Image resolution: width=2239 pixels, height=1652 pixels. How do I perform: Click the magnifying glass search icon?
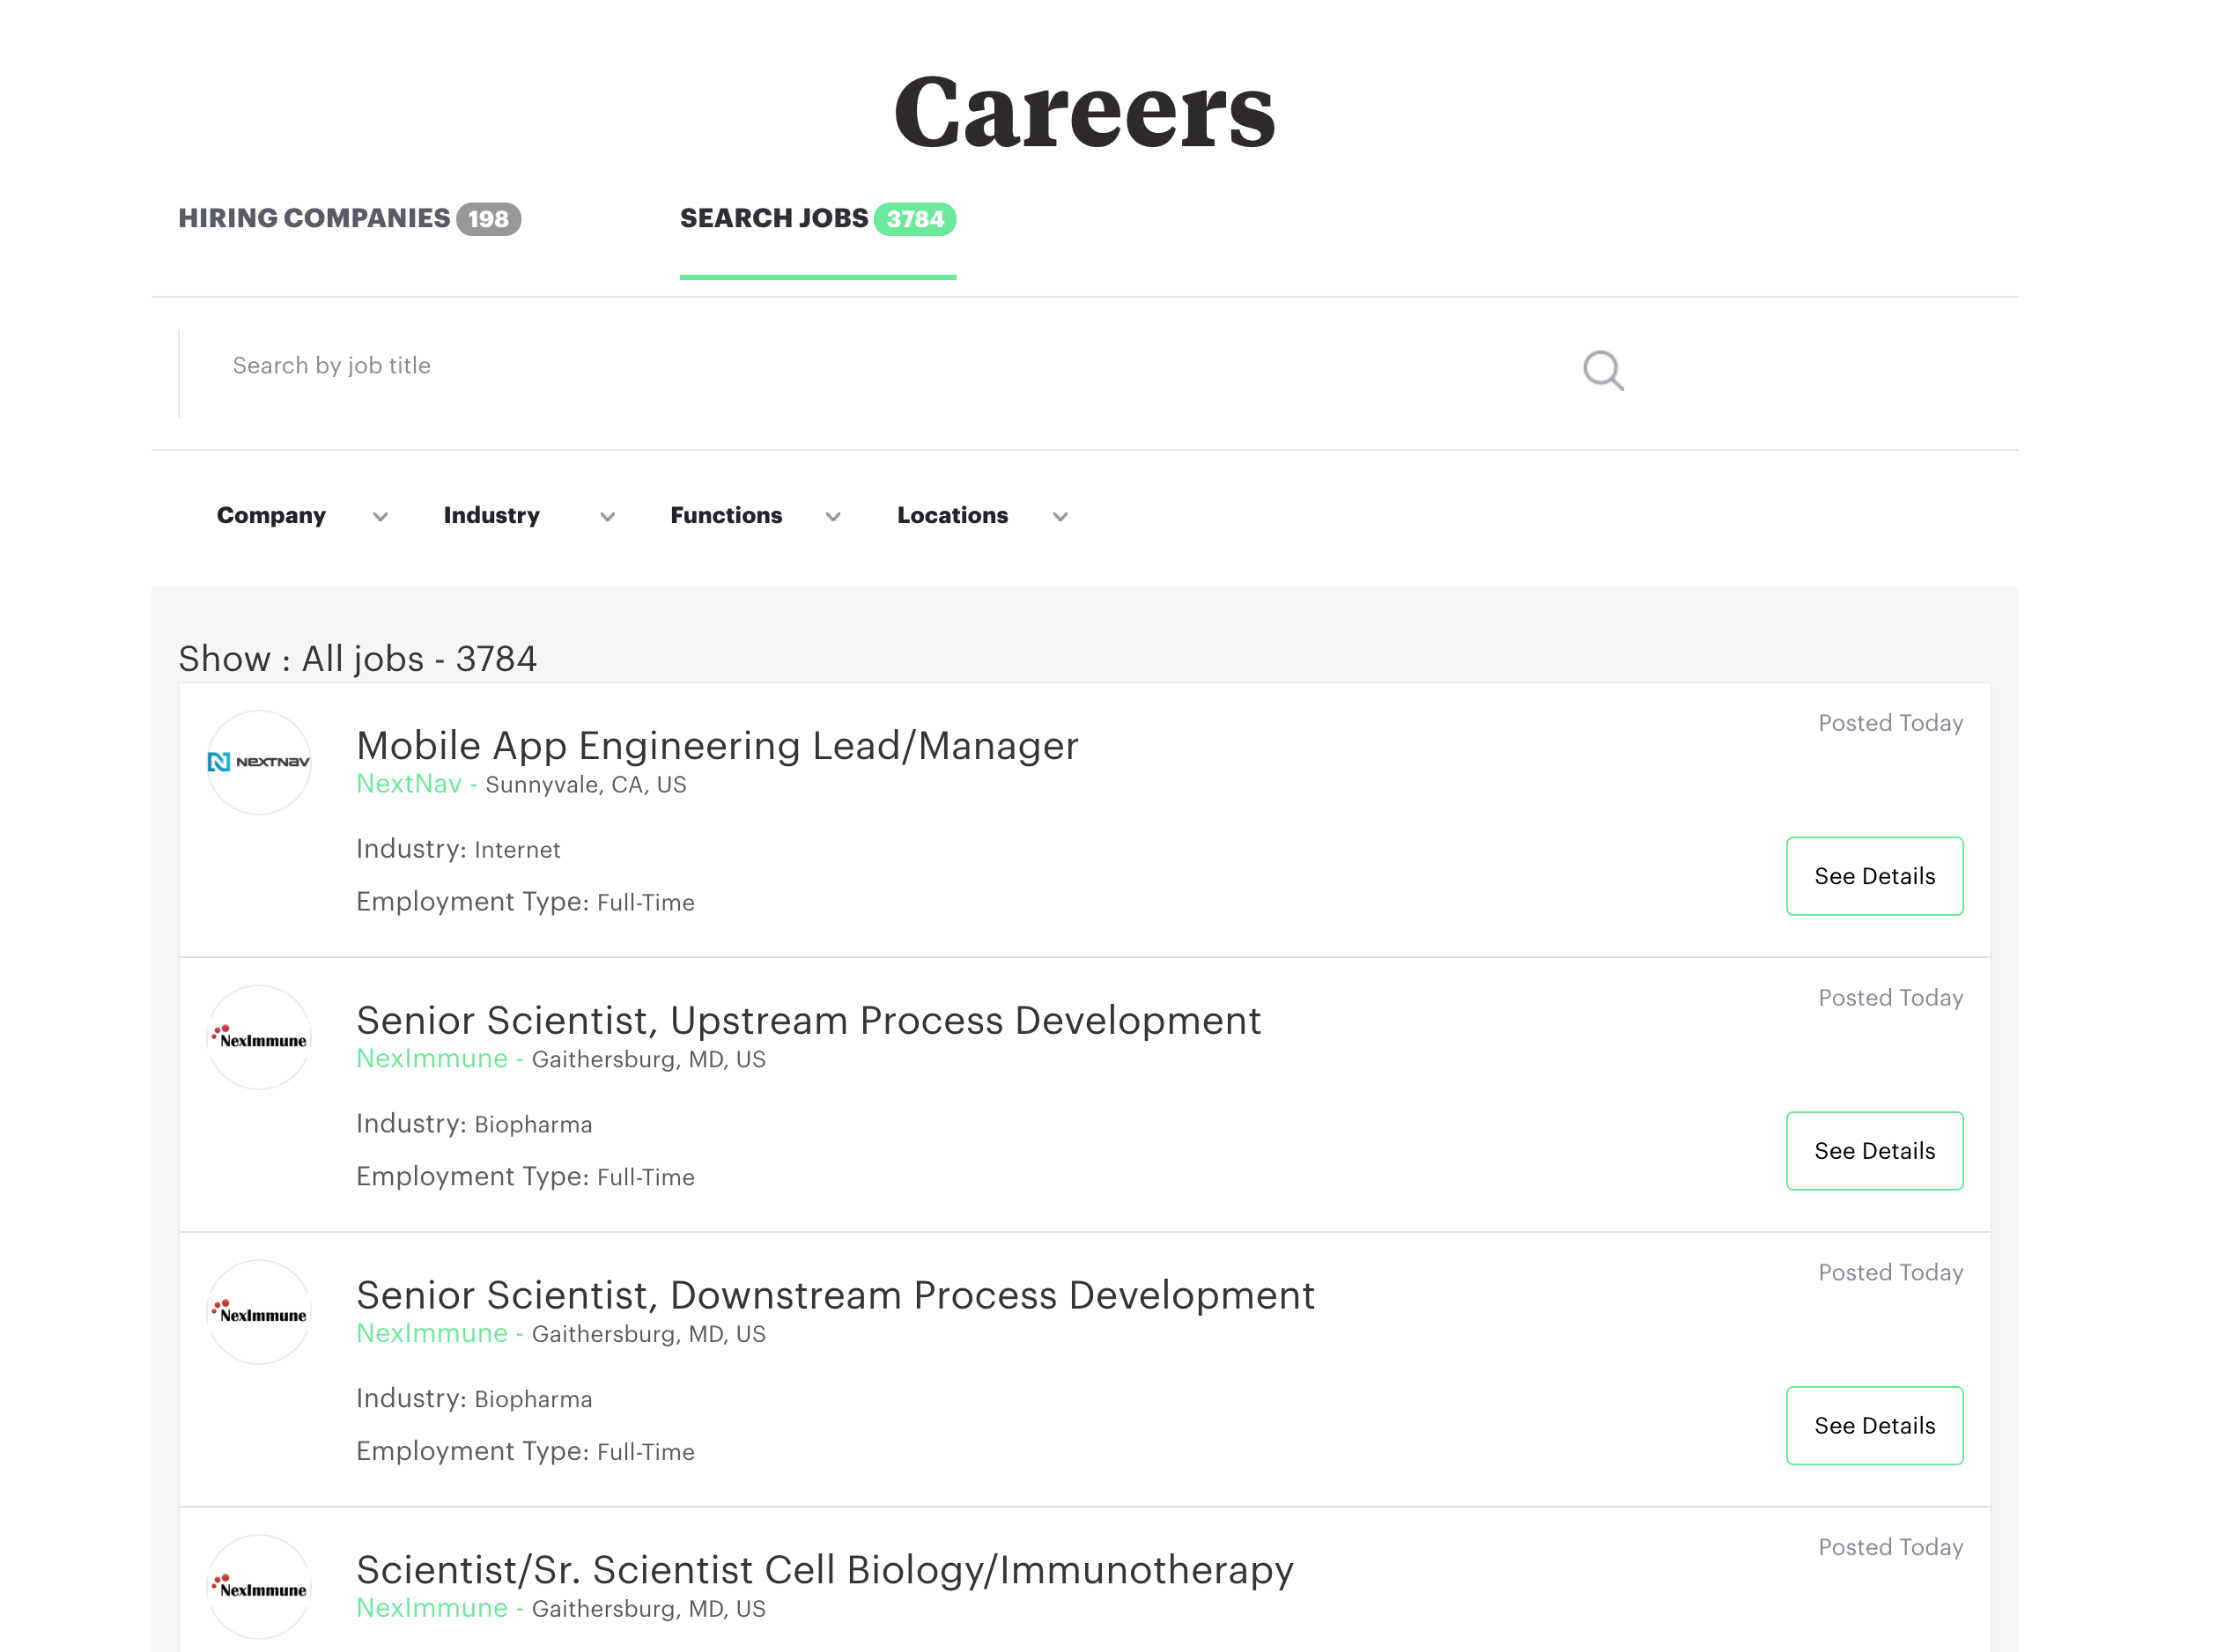tap(1602, 370)
